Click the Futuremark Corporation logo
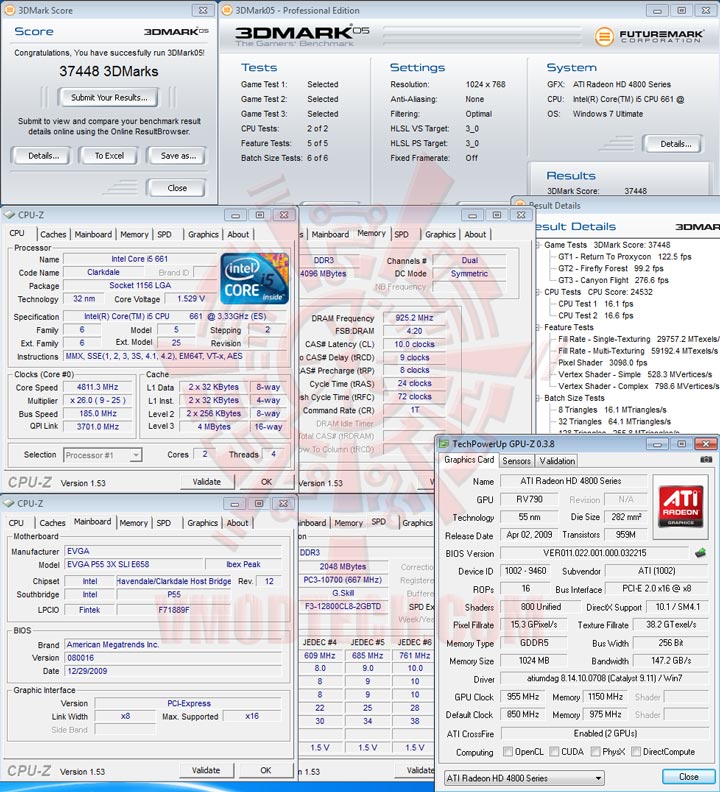This screenshot has height=792, width=720. [649, 36]
